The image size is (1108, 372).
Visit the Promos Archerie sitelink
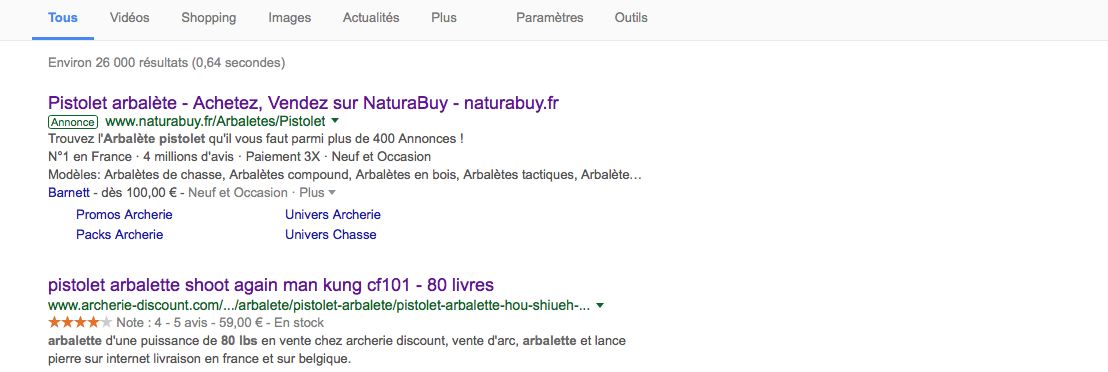[x=124, y=214]
